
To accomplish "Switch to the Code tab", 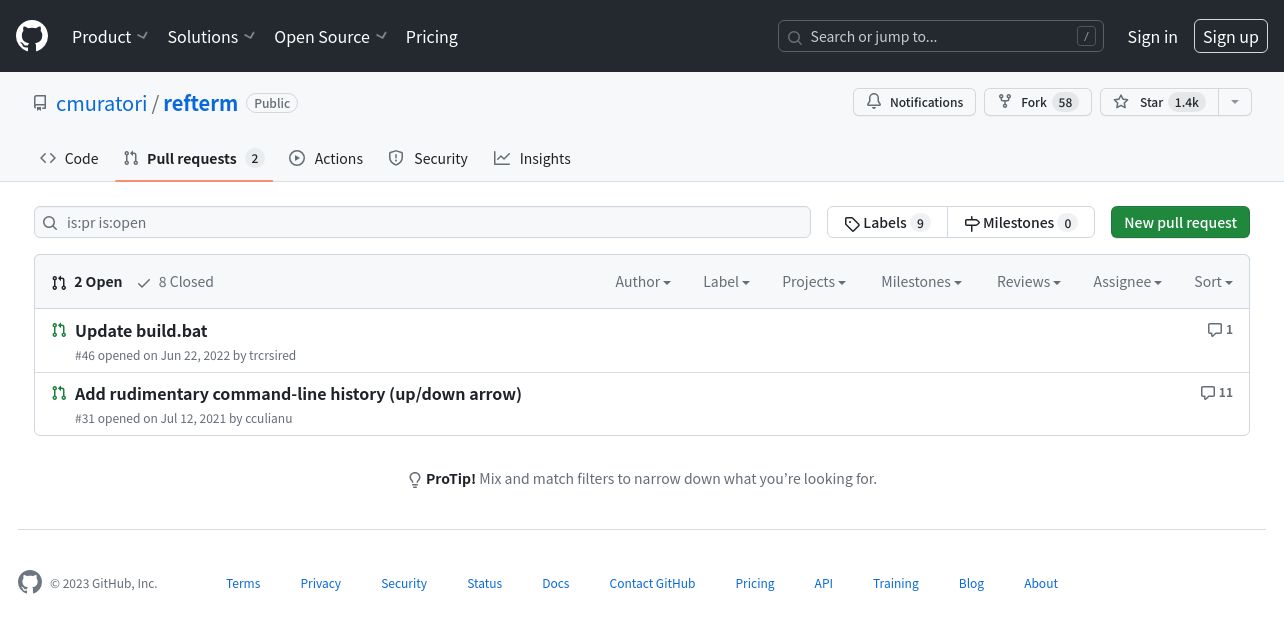I will coord(69,158).
